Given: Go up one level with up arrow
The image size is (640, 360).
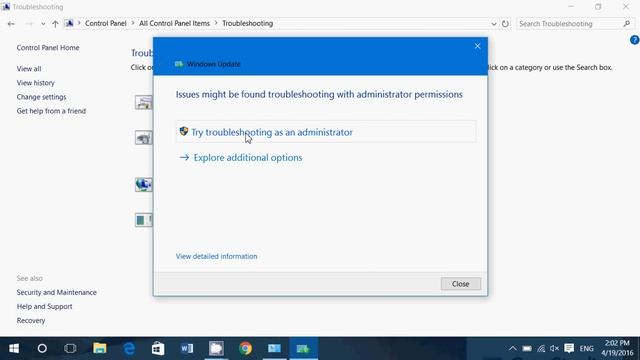Looking at the screenshot, I should [55, 24].
